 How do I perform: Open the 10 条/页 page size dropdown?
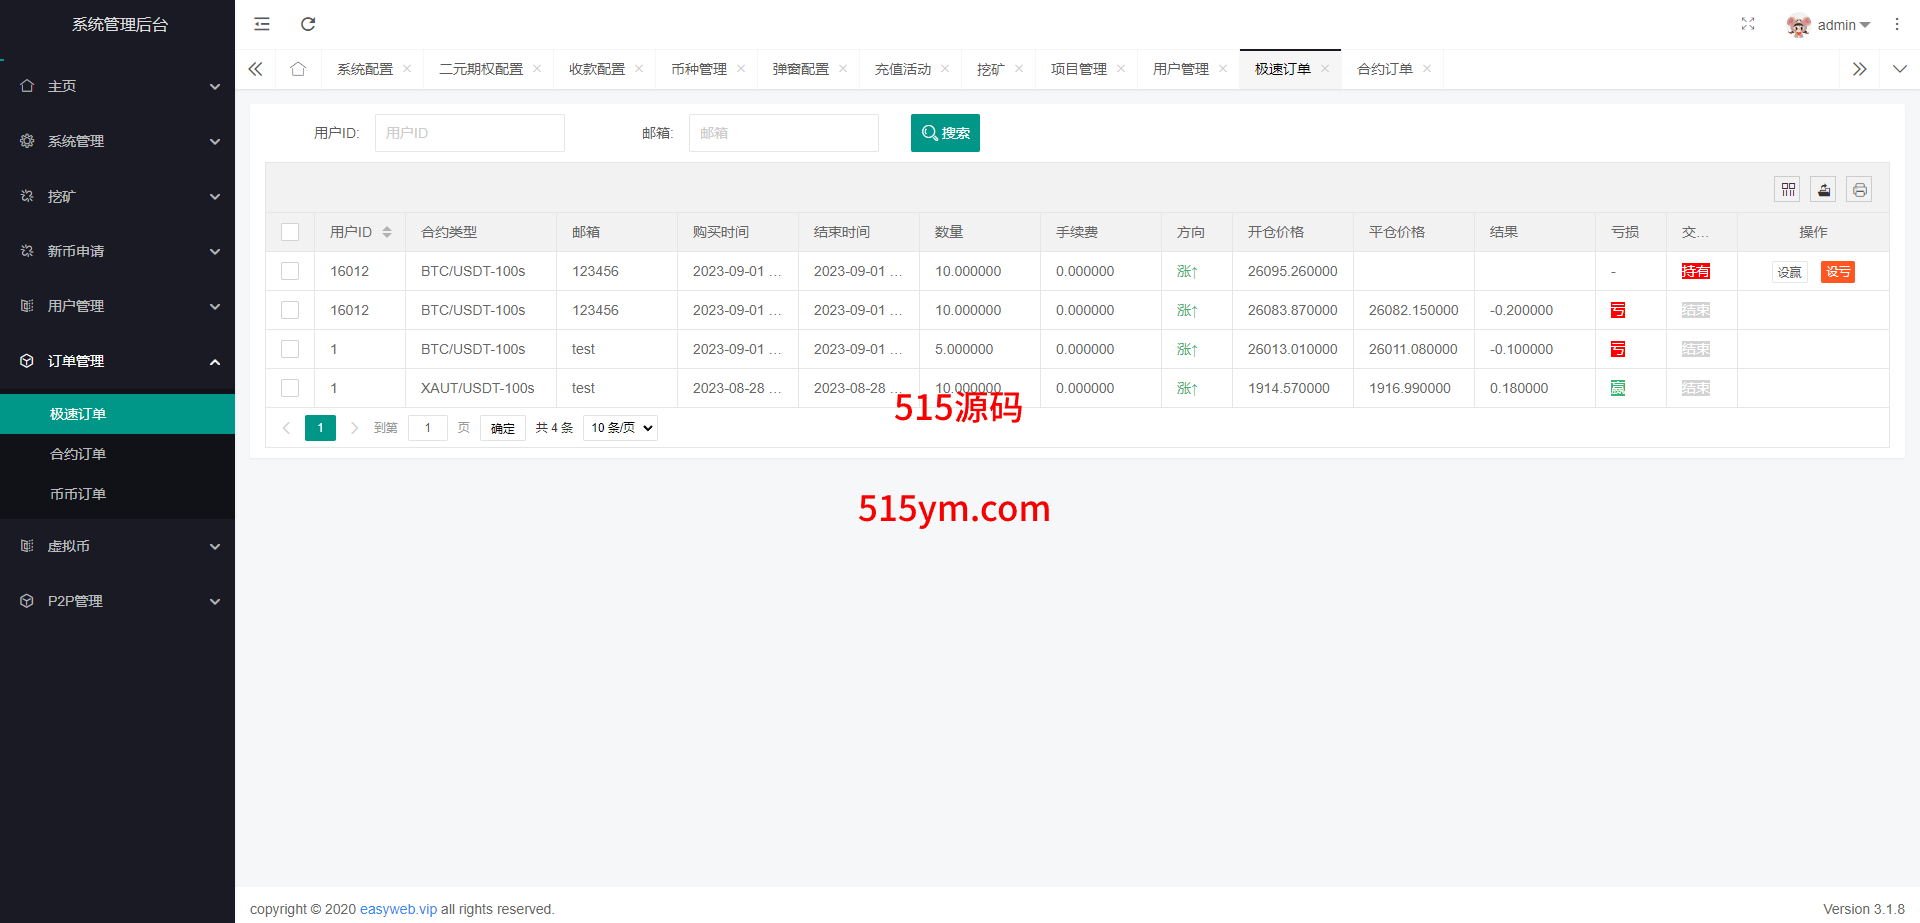click(x=620, y=428)
